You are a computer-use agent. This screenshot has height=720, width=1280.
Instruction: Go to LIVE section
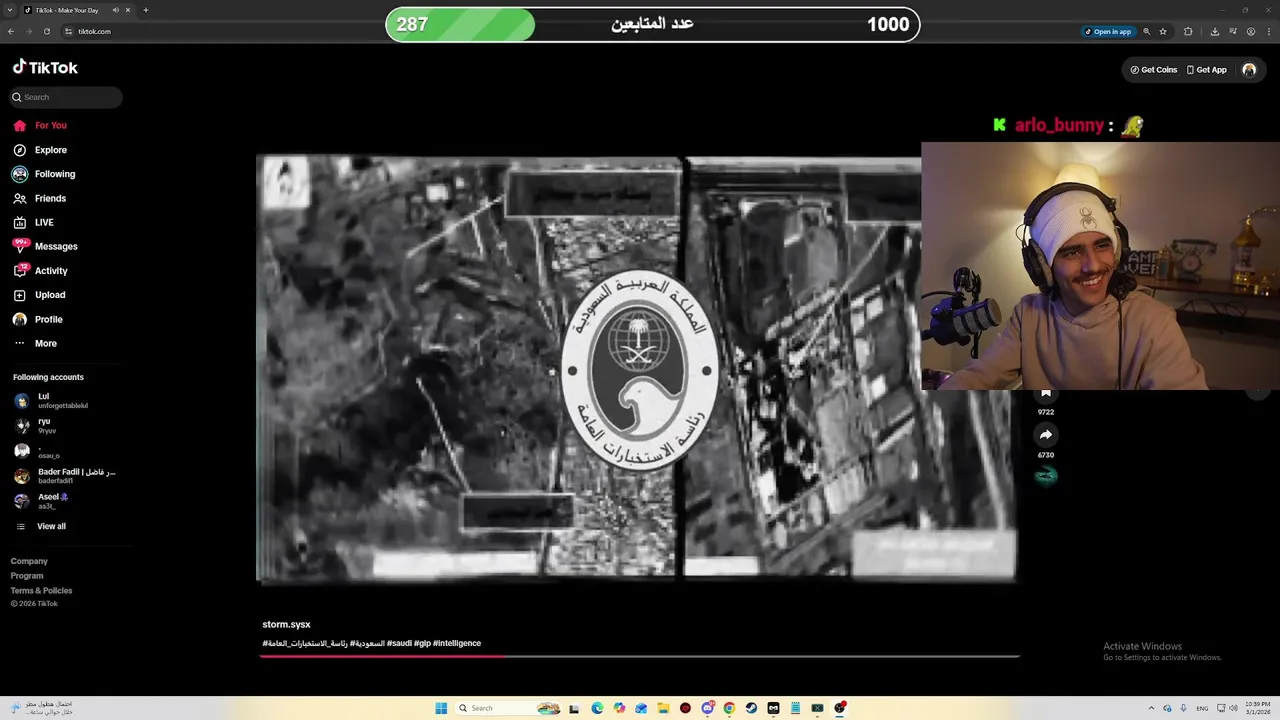pyautogui.click(x=33, y=222)
